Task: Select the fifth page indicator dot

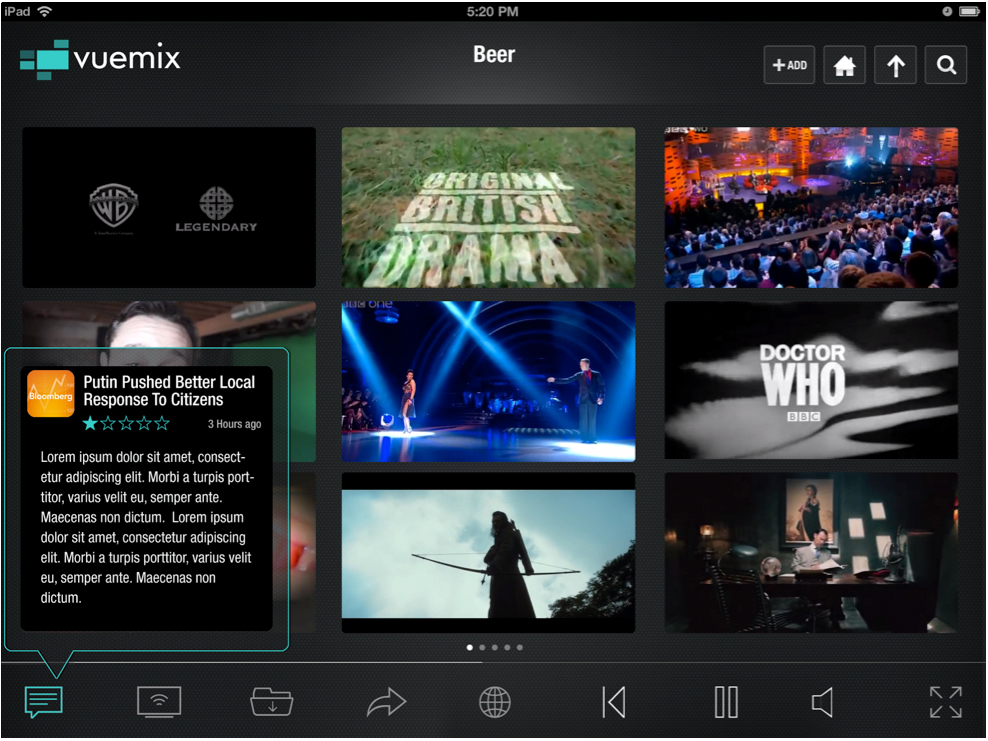Action: coord(520,647)
